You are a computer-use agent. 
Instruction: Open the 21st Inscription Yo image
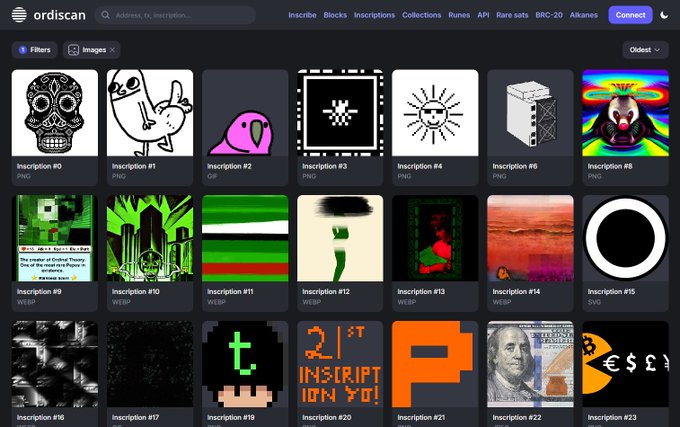(x=340, y=364)
